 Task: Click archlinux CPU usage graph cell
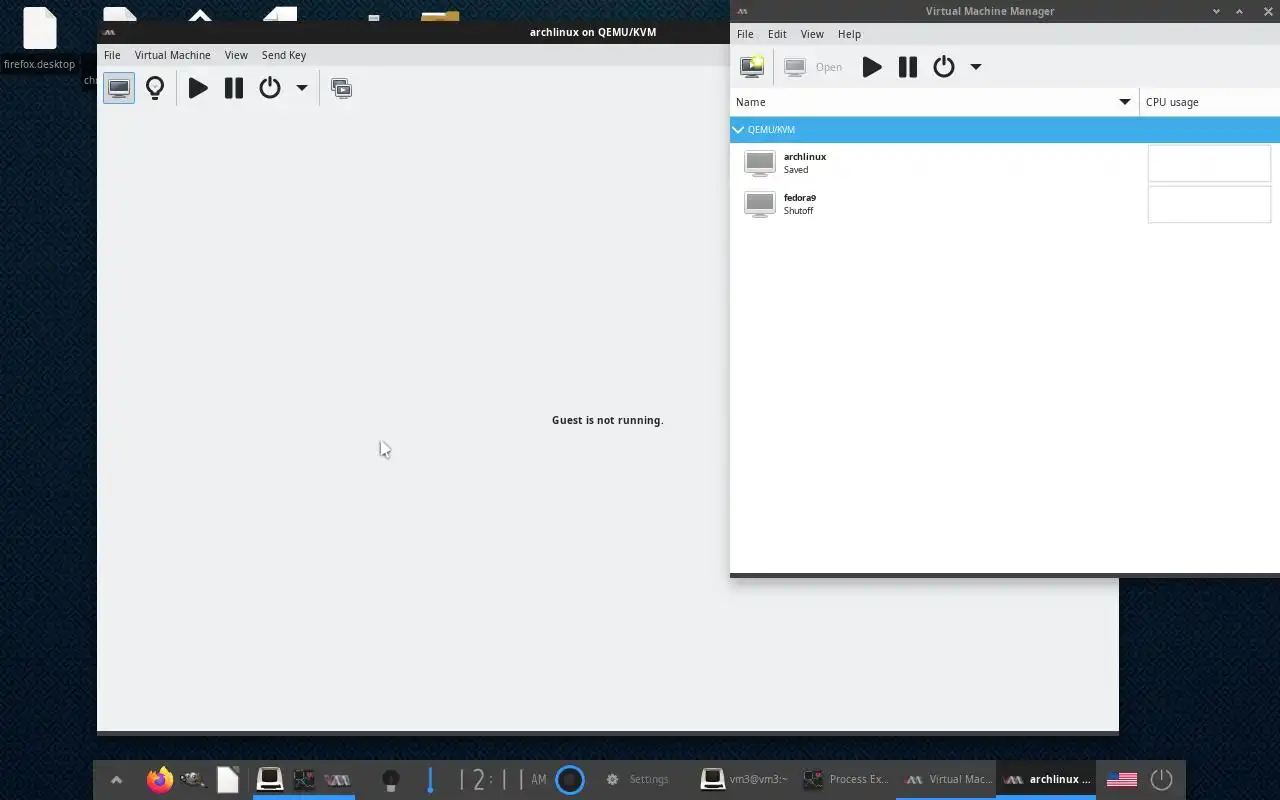point(1209,163)
